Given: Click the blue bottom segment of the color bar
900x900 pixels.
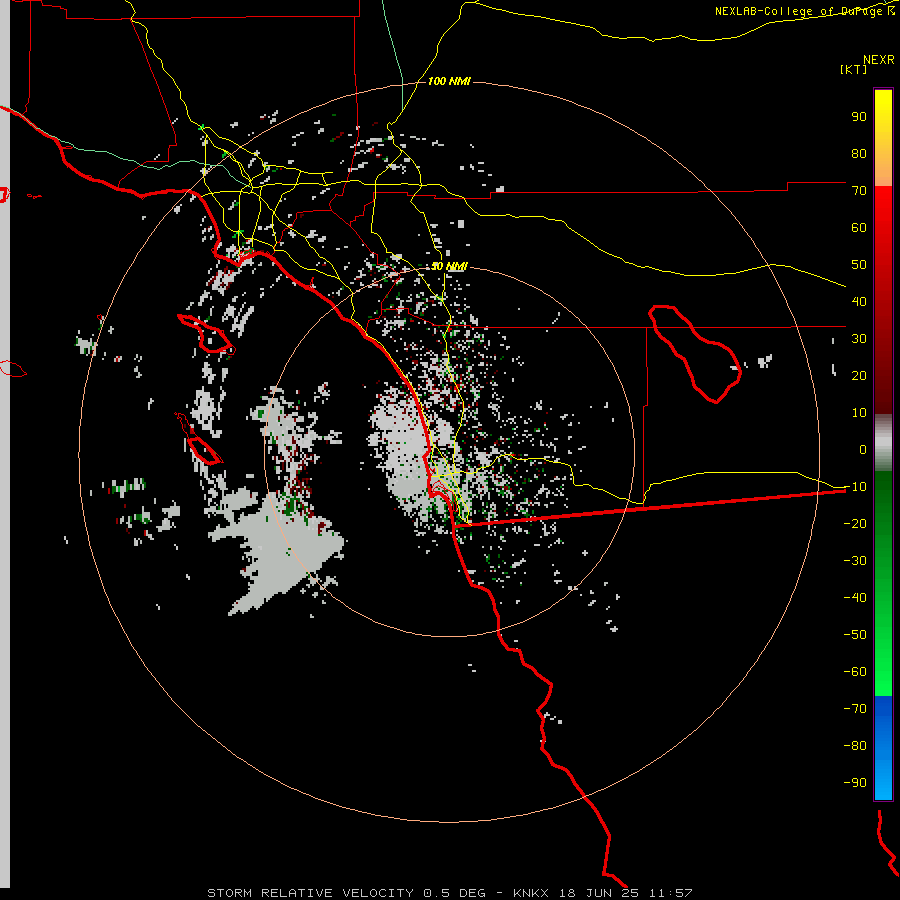Looking at the screenshot, I should (883, 748).
